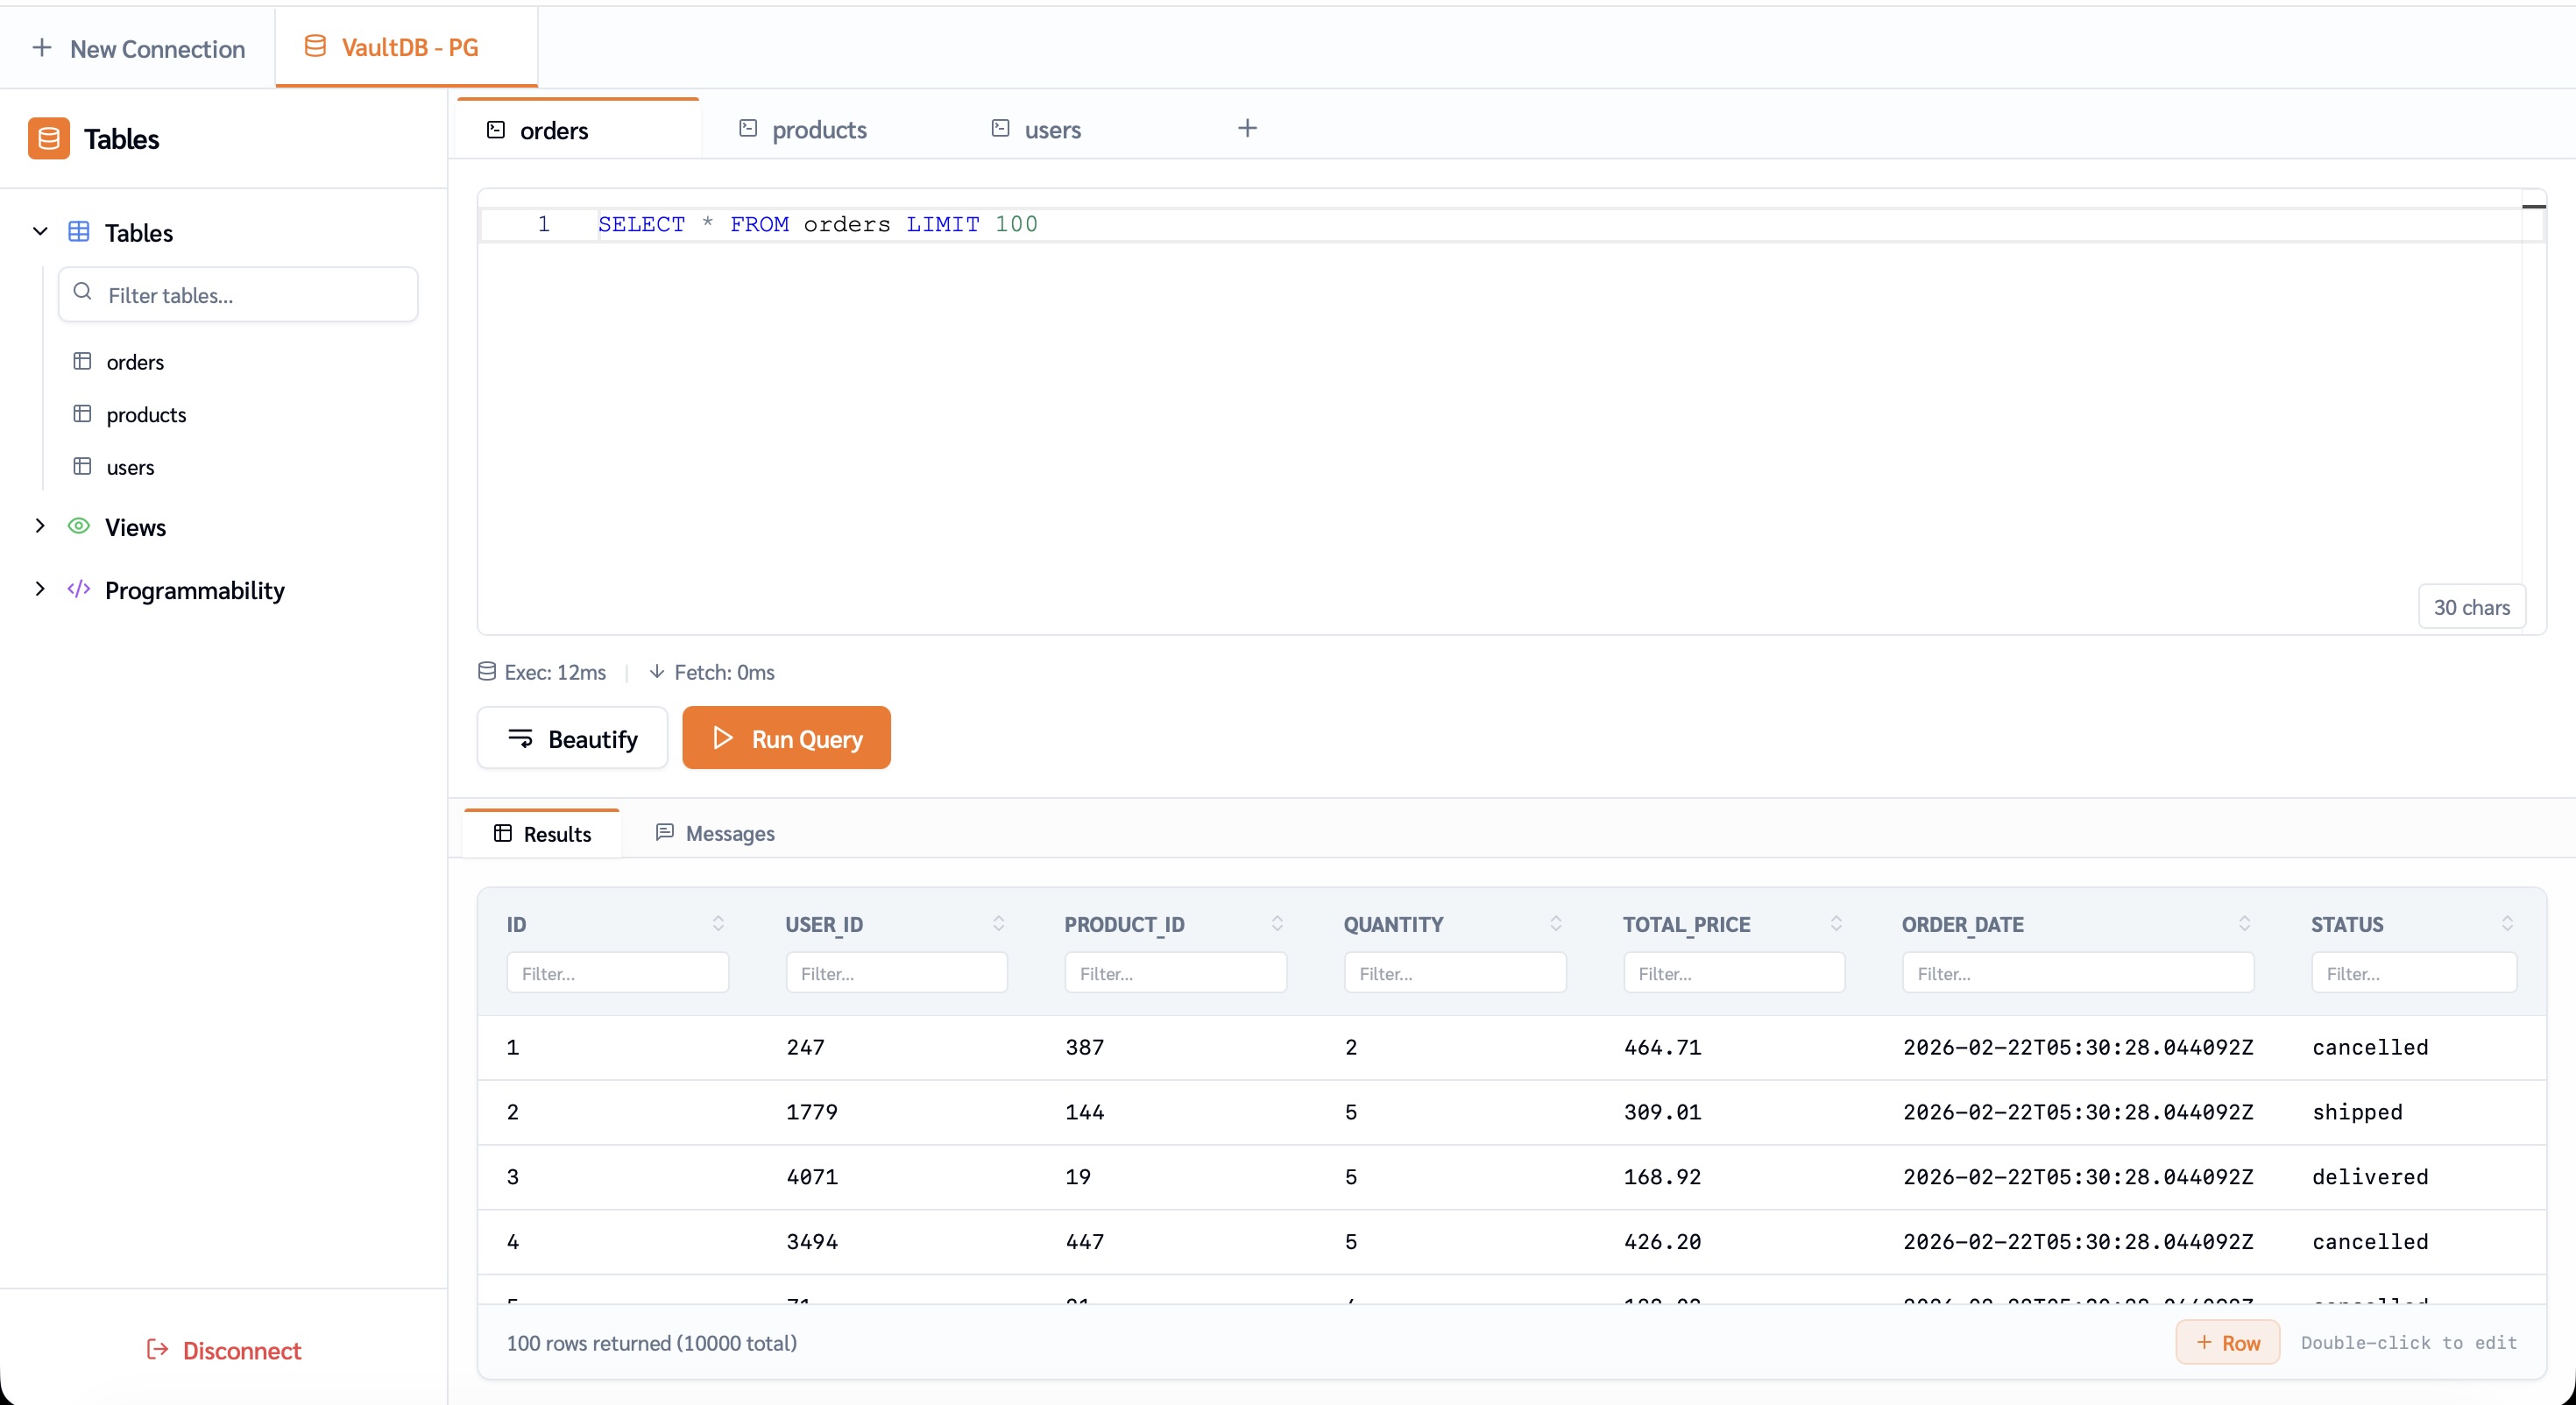Click the plus icon to add query tab
The image size is (2576, 1405).
tap(1247, 128)
